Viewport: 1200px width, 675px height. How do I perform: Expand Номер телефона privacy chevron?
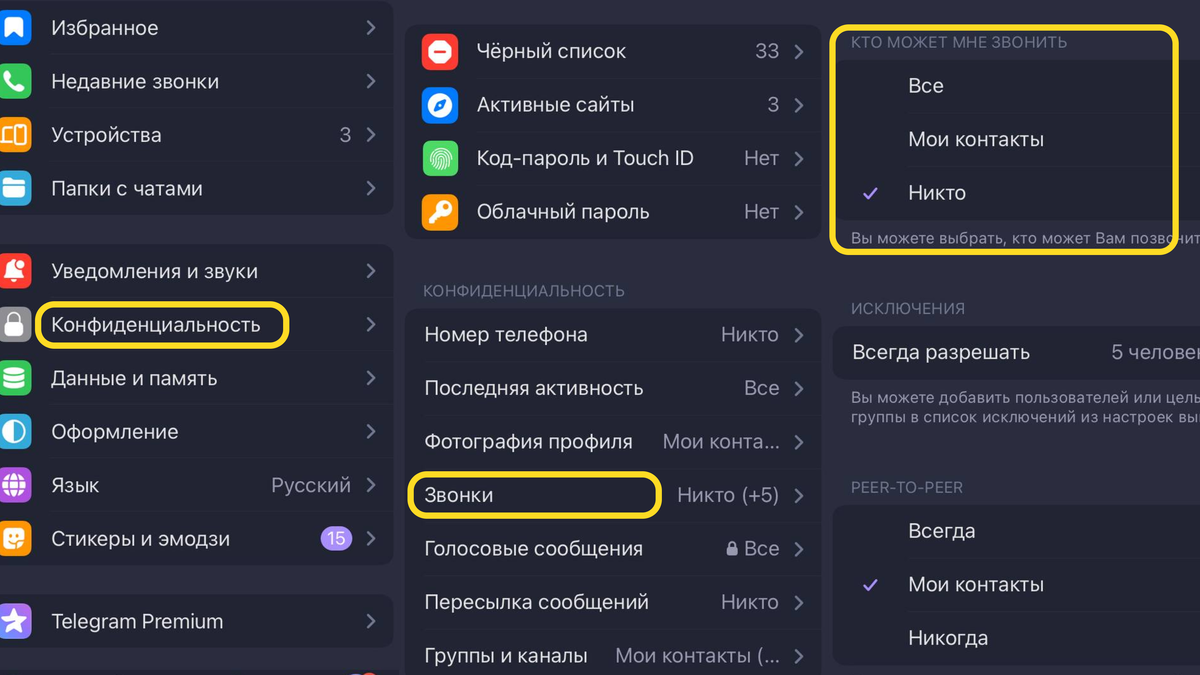(x=799, y=335)
